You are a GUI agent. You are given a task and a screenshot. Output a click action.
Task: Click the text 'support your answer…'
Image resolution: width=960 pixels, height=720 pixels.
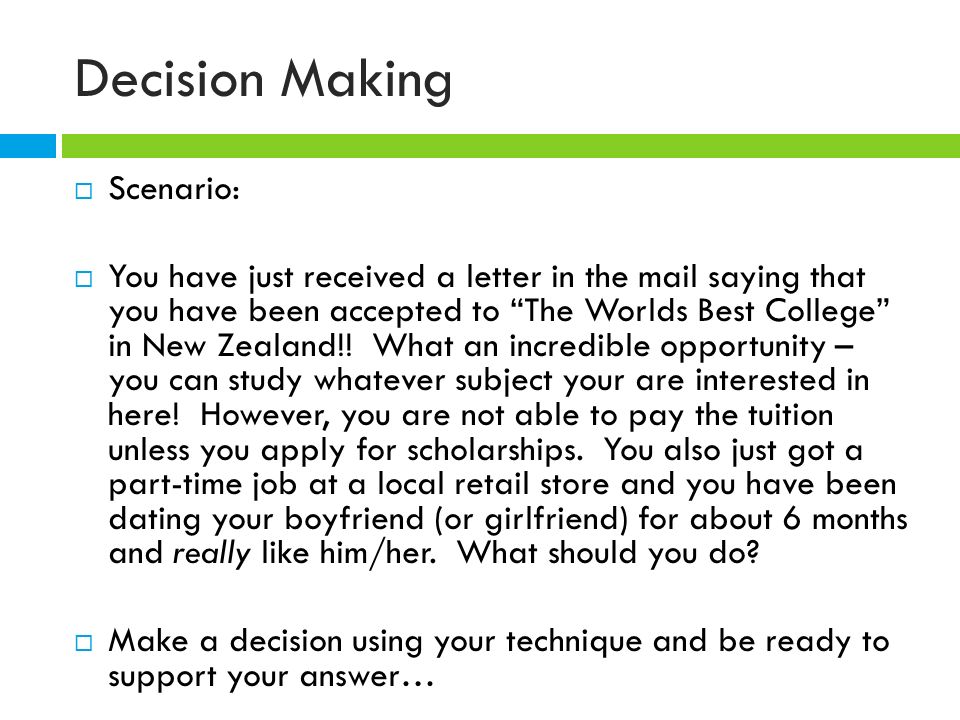click(x=271, y=678)
